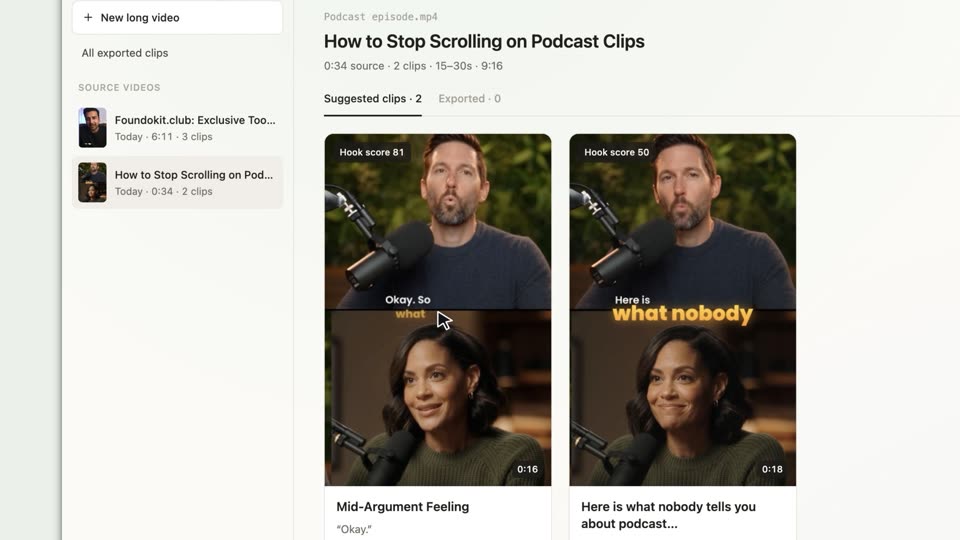960x540 pixels.
Task: Click the plus icon beside New long video
Action: (x=88, y=18)
